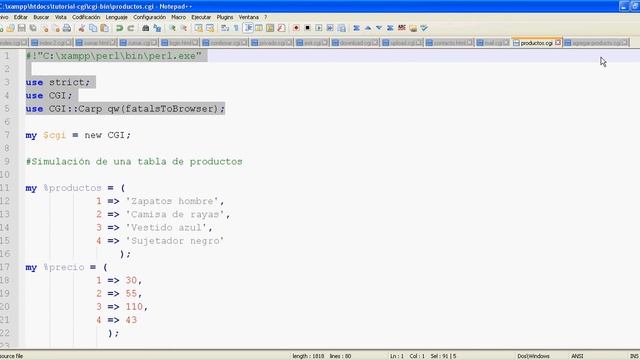The image size is (640, 360).
Task: Toggle word wrap in the toolbar
Action: (x=225, y=28)
